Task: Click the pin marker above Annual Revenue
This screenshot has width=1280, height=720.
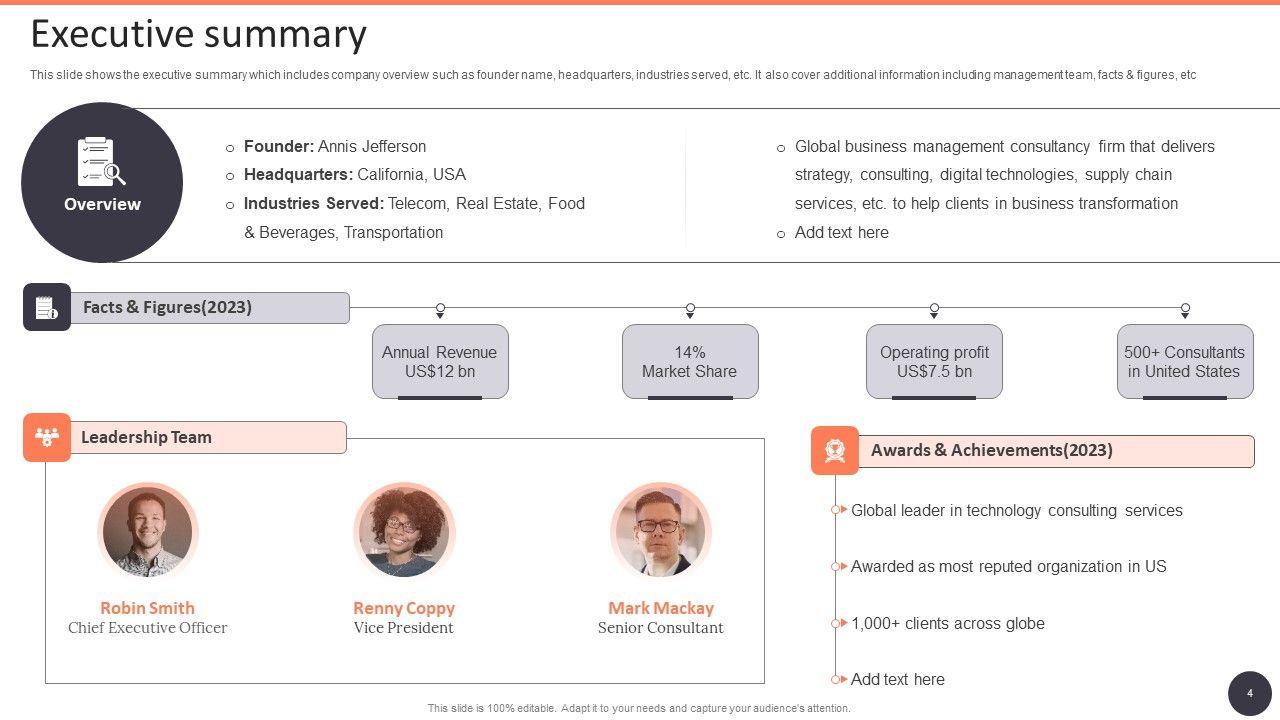Action: pos(440,310)
